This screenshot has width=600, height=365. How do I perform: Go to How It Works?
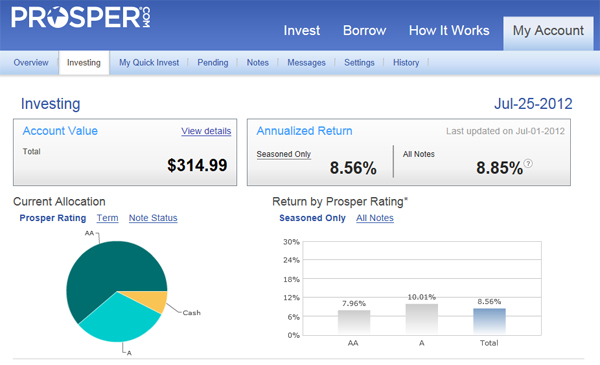coord(449,30)
